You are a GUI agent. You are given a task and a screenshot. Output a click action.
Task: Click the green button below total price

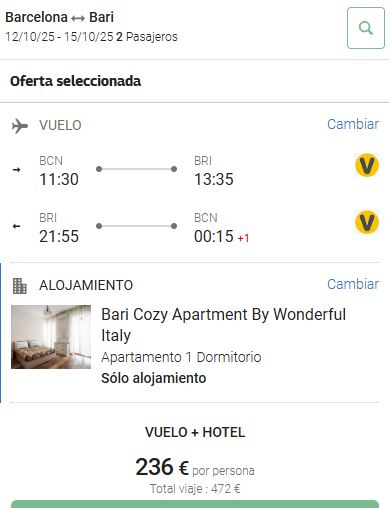pos(195,504)
